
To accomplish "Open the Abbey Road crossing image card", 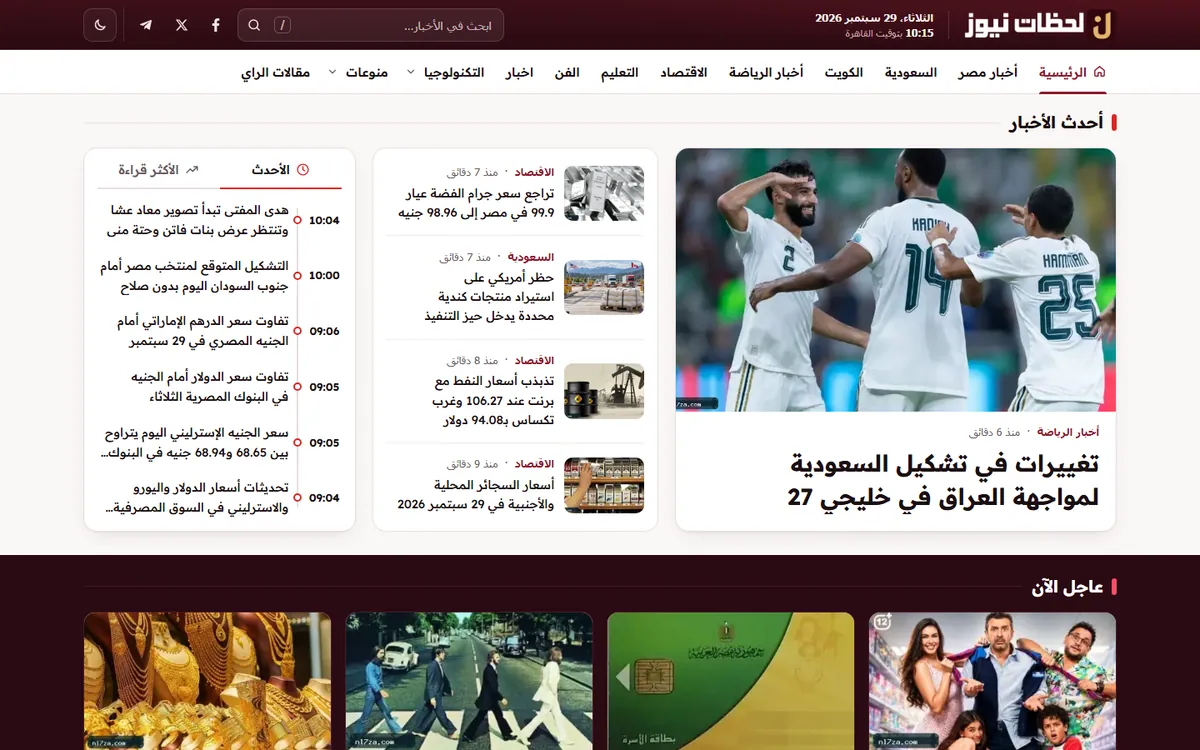I will (x=469, y=681).
